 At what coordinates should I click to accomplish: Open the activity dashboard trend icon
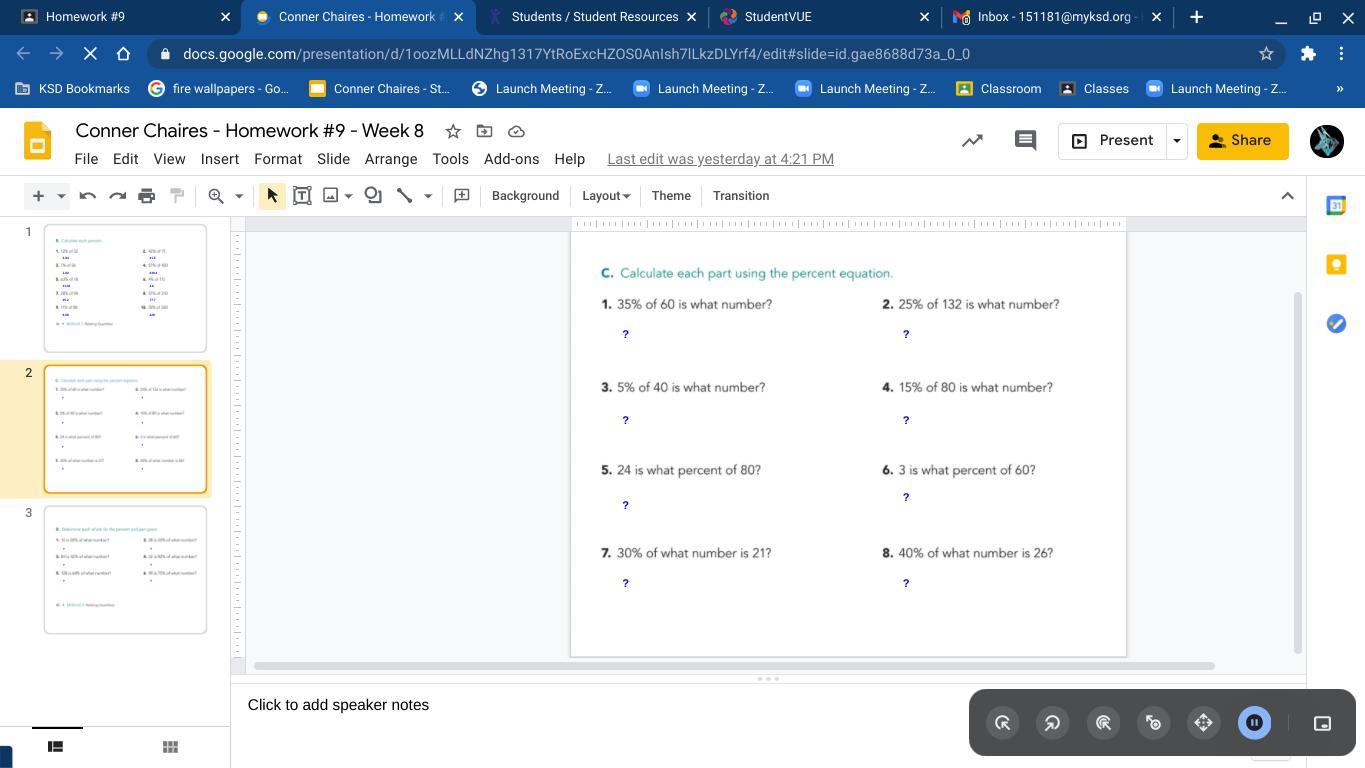point(972,141)
